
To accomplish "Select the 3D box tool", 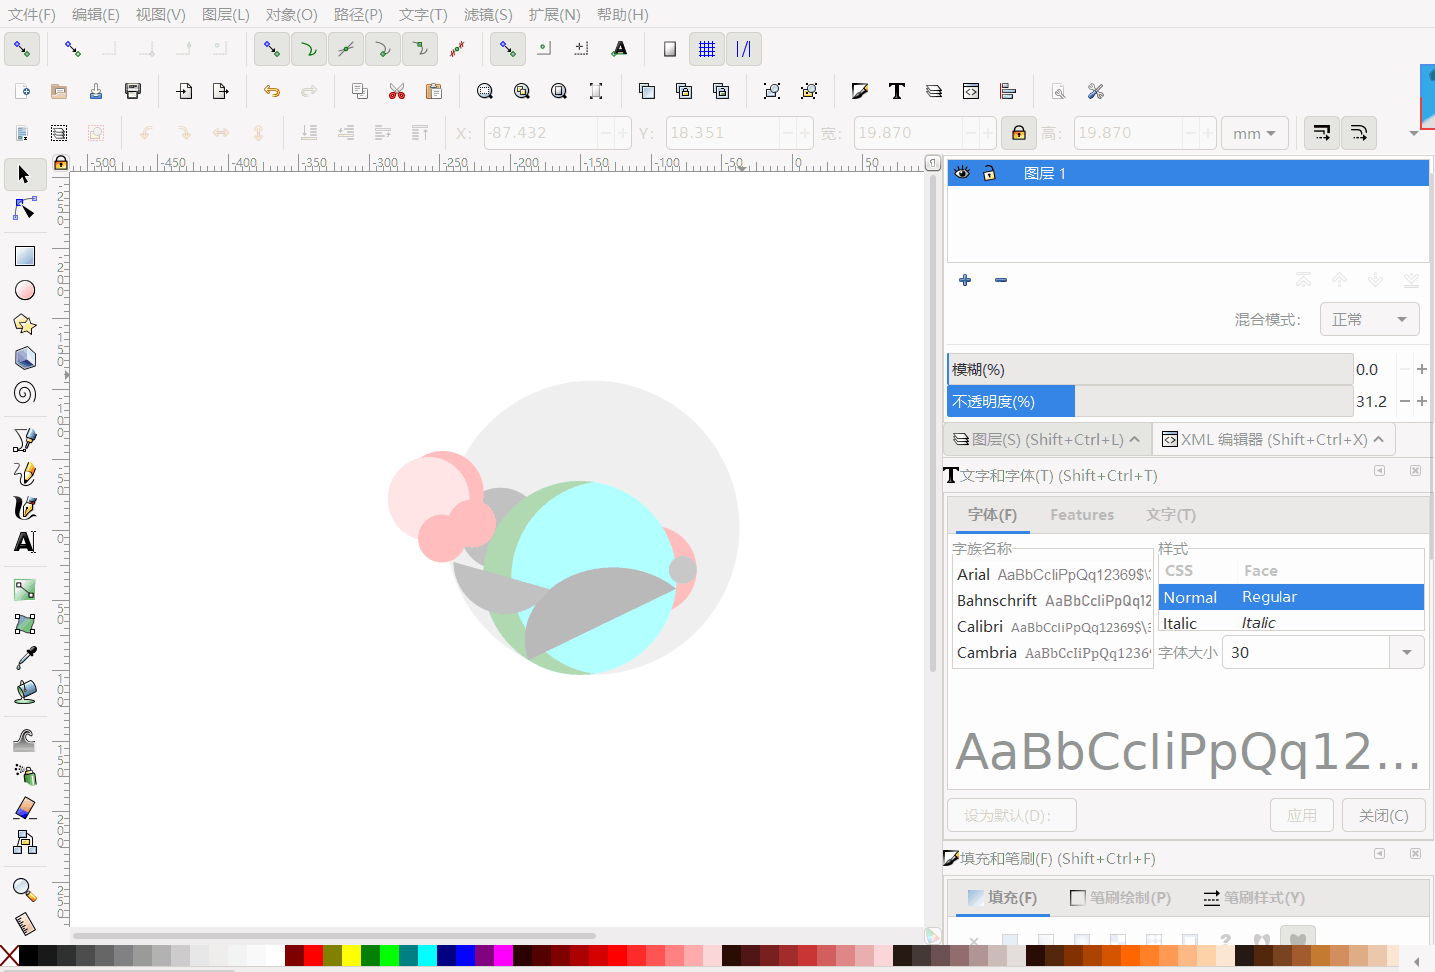I will point(25,358).
